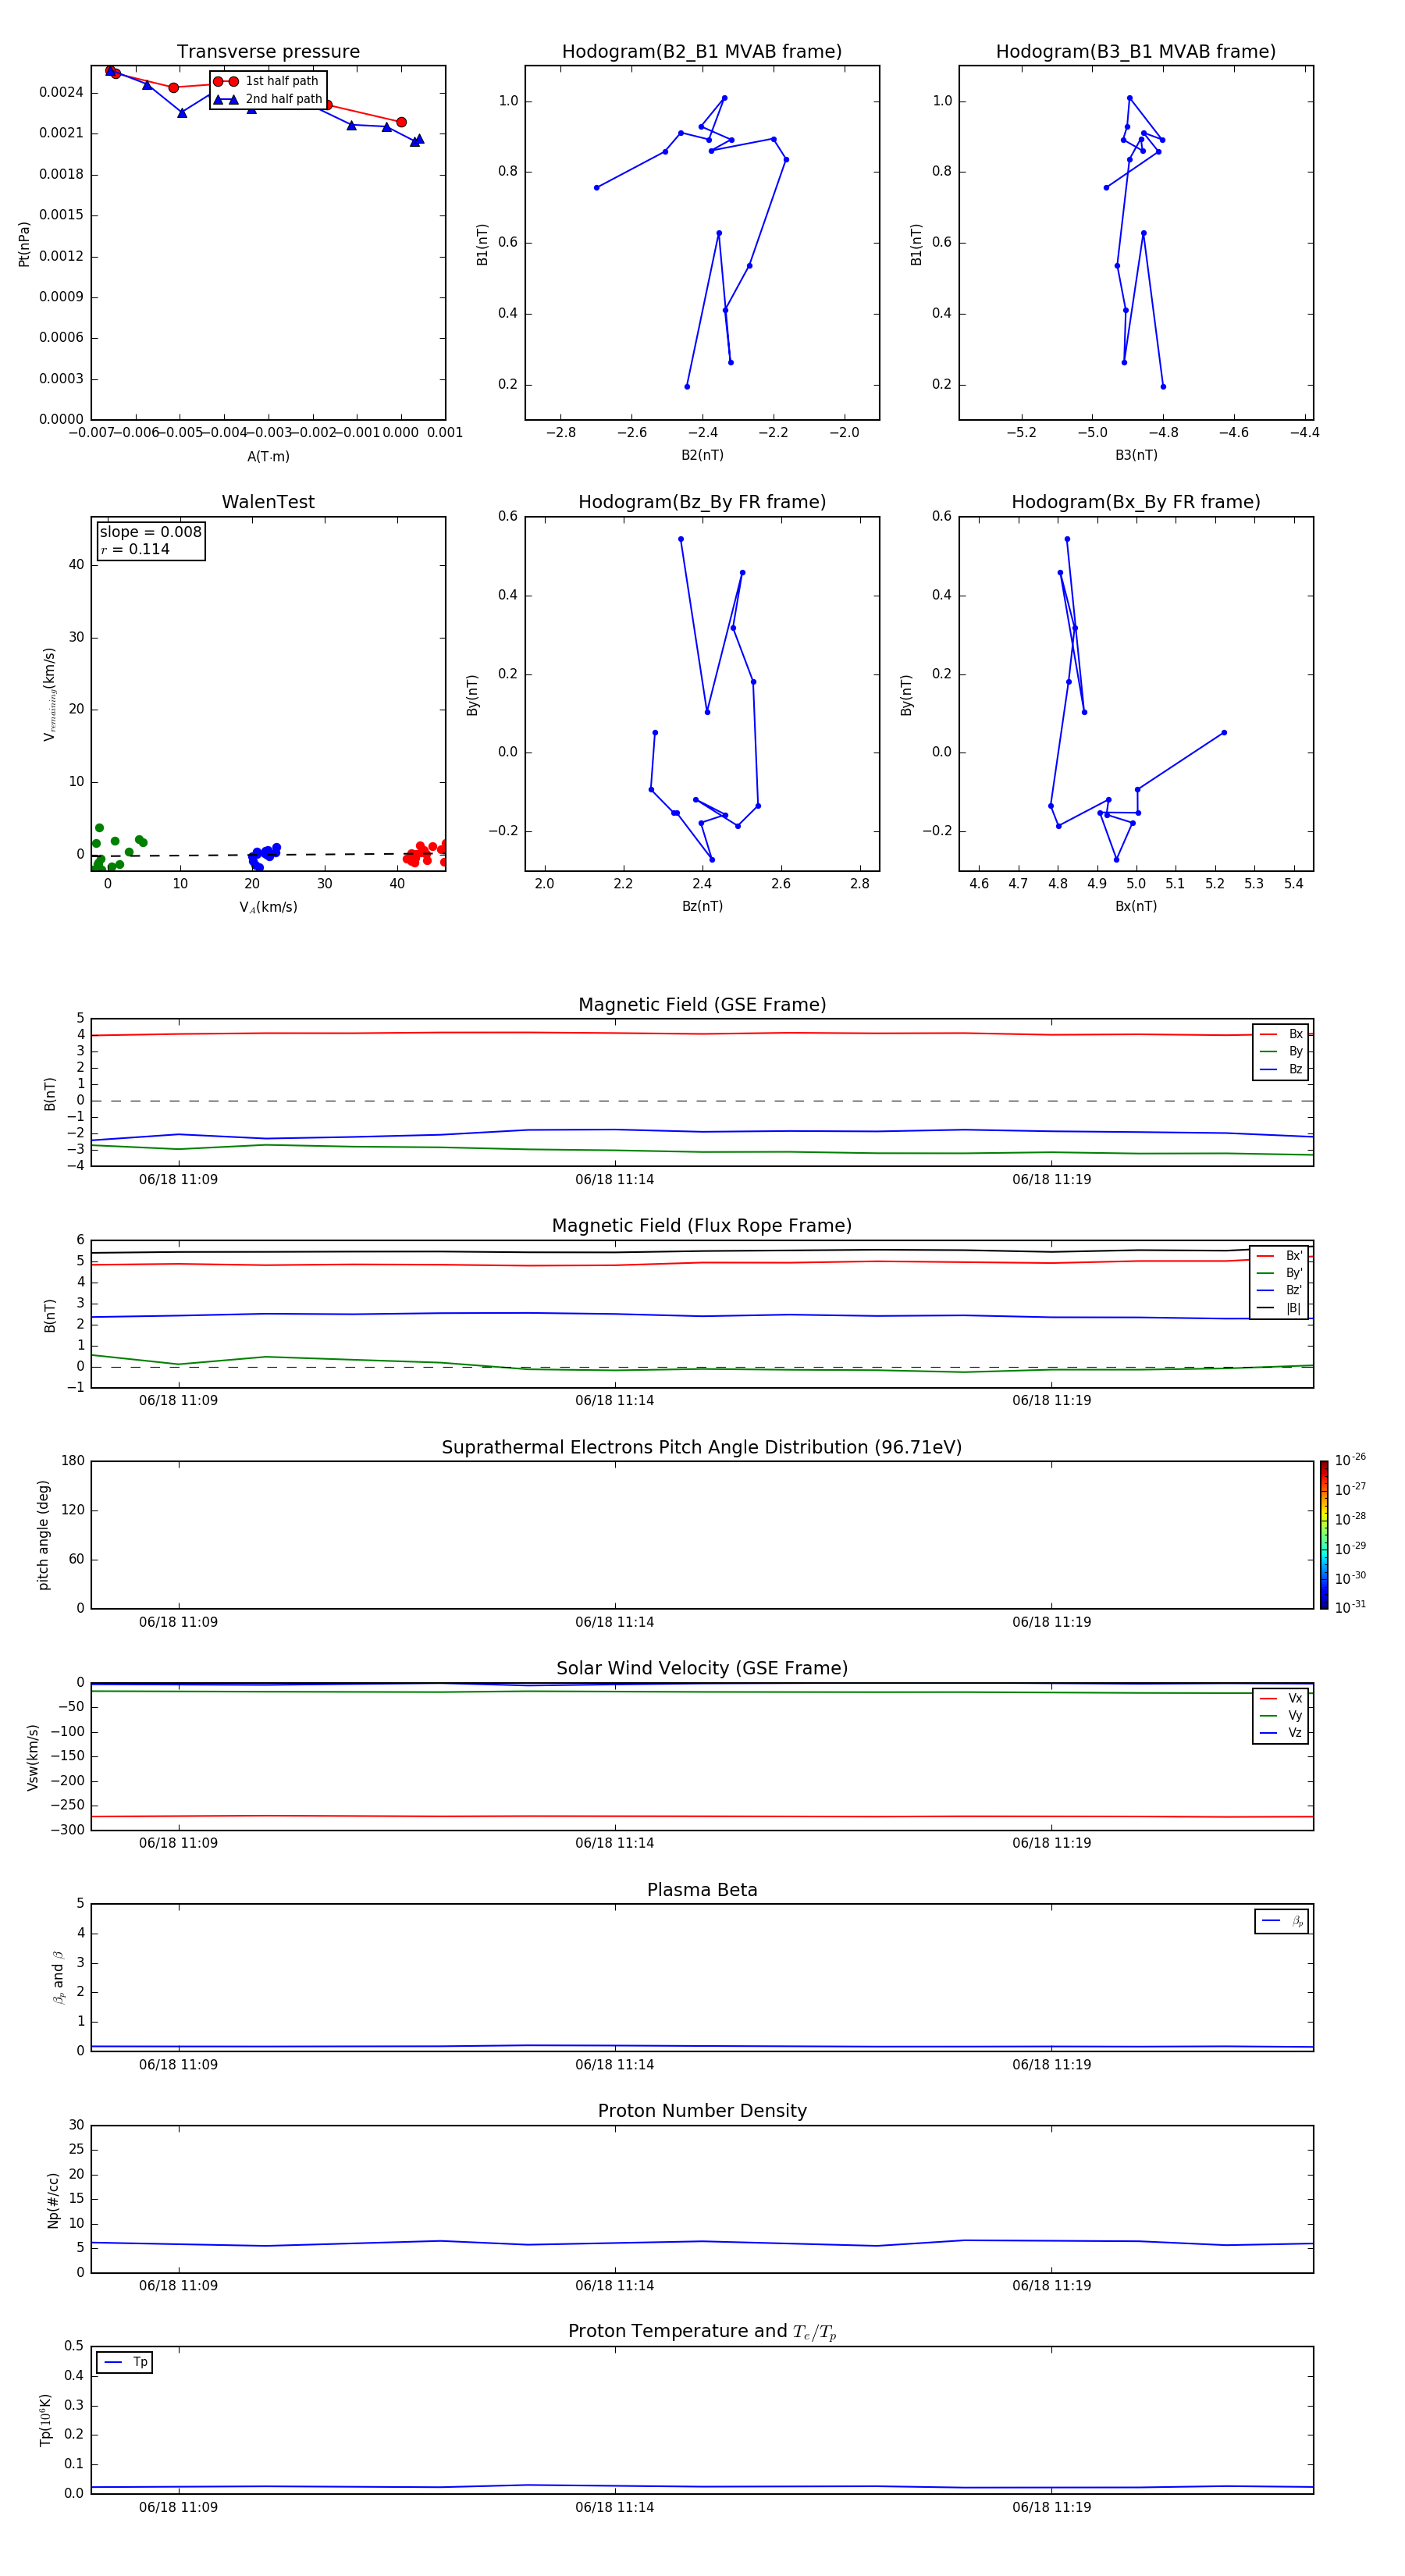Click the '1st half path' legend entry

[x=267, y=81]
